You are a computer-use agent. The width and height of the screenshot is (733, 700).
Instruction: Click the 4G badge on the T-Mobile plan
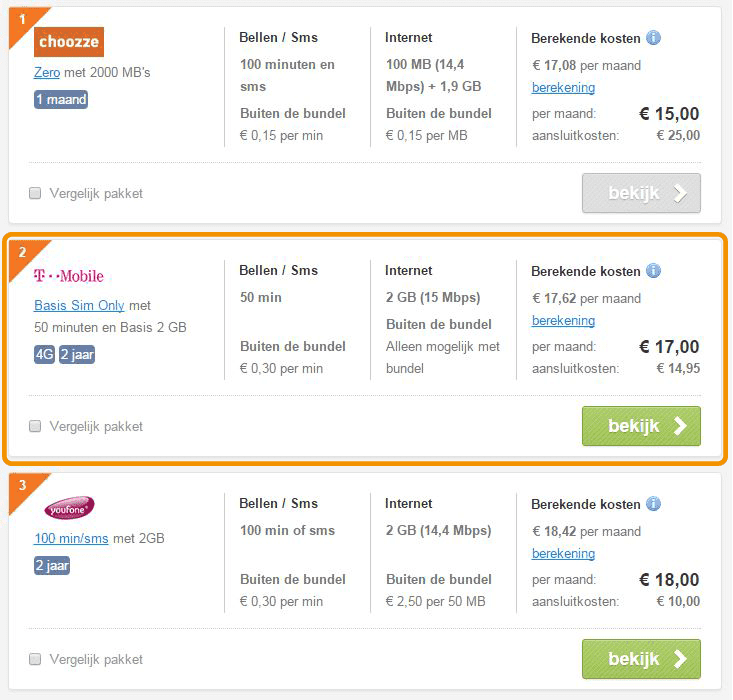(x=44, y=354)
